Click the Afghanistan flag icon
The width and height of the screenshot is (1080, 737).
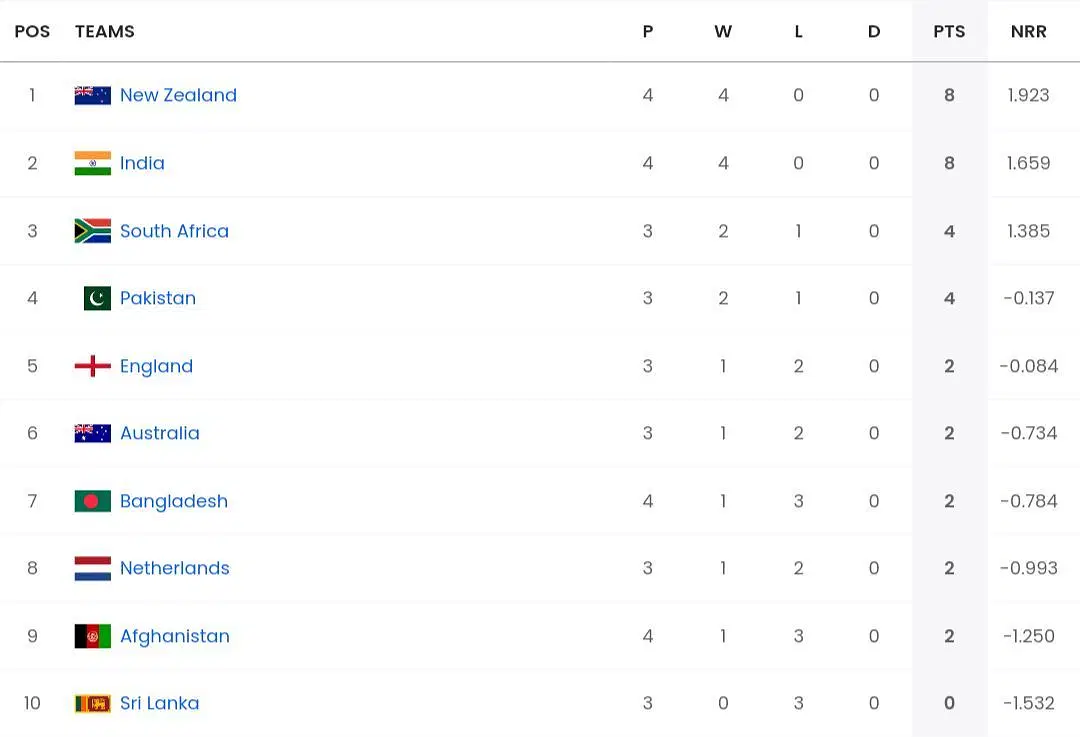coord(92,636)
